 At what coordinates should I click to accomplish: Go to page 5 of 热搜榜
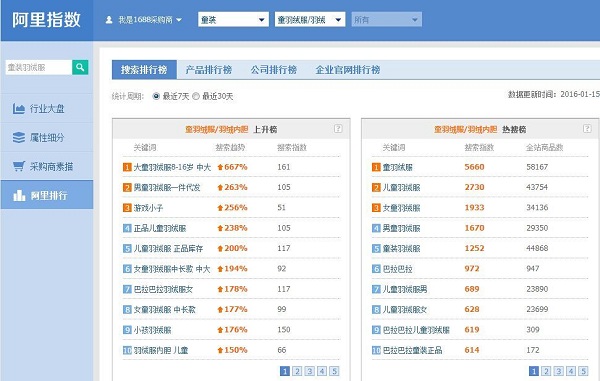[x=583, y=371]
